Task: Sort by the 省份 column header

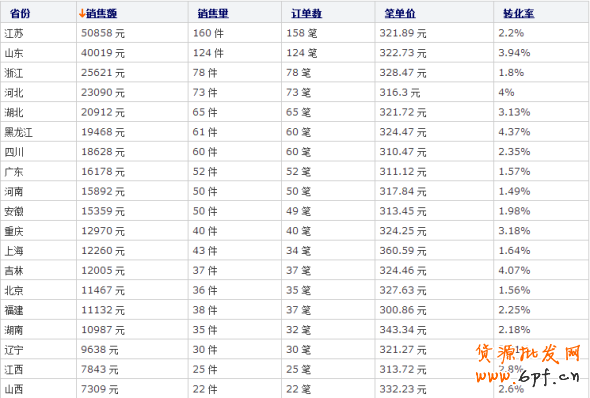Action: [x=20, y=14]
